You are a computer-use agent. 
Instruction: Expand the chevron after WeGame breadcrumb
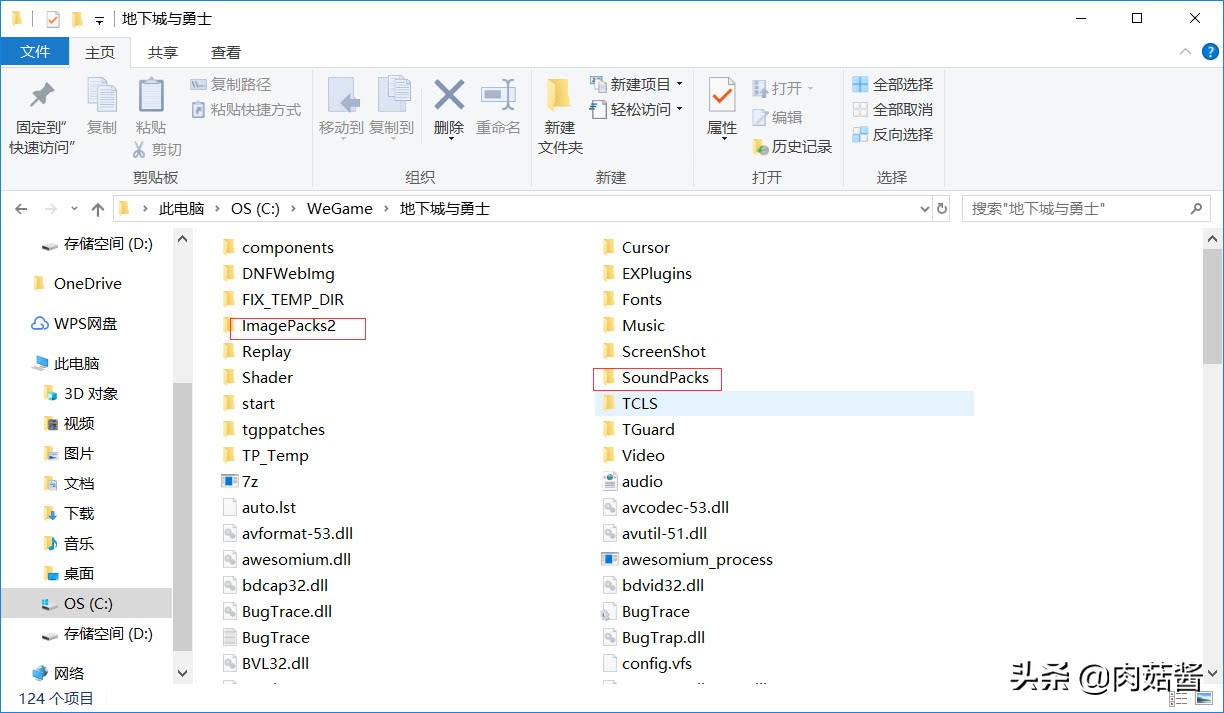click(386, 209)
